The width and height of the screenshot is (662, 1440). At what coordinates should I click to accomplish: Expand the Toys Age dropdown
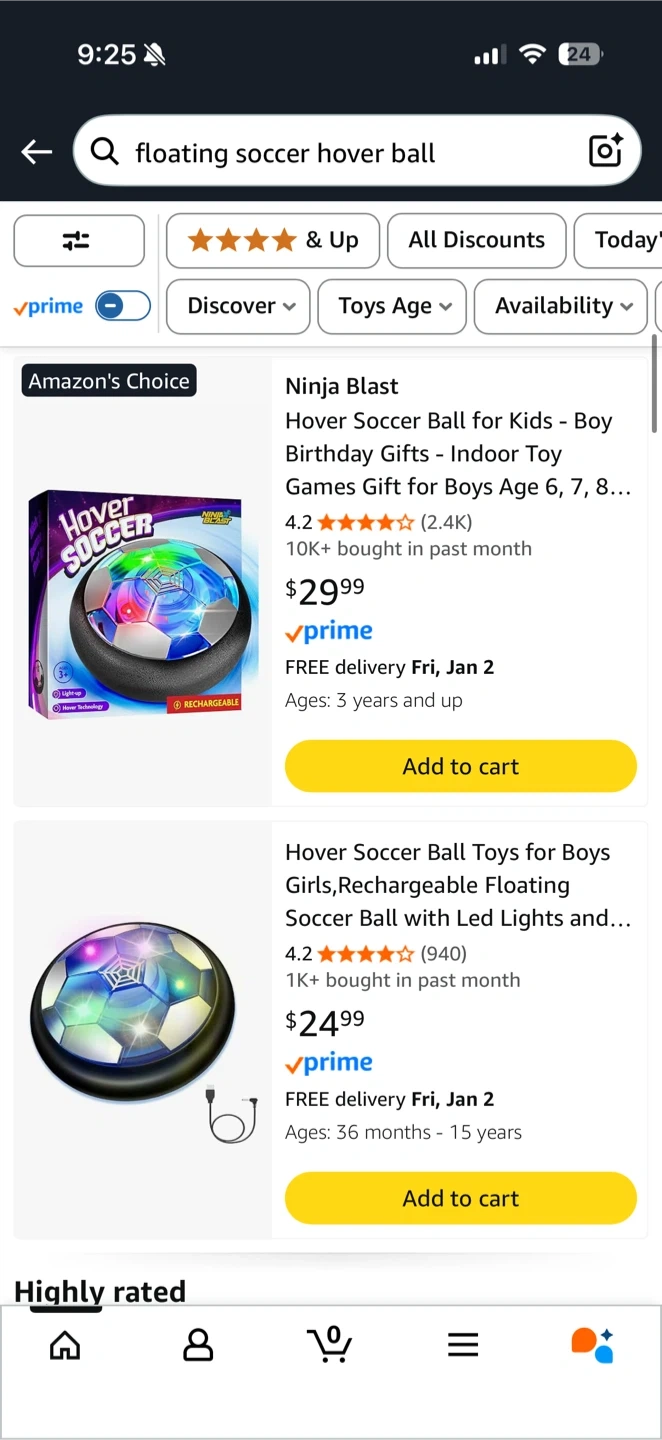395,306
